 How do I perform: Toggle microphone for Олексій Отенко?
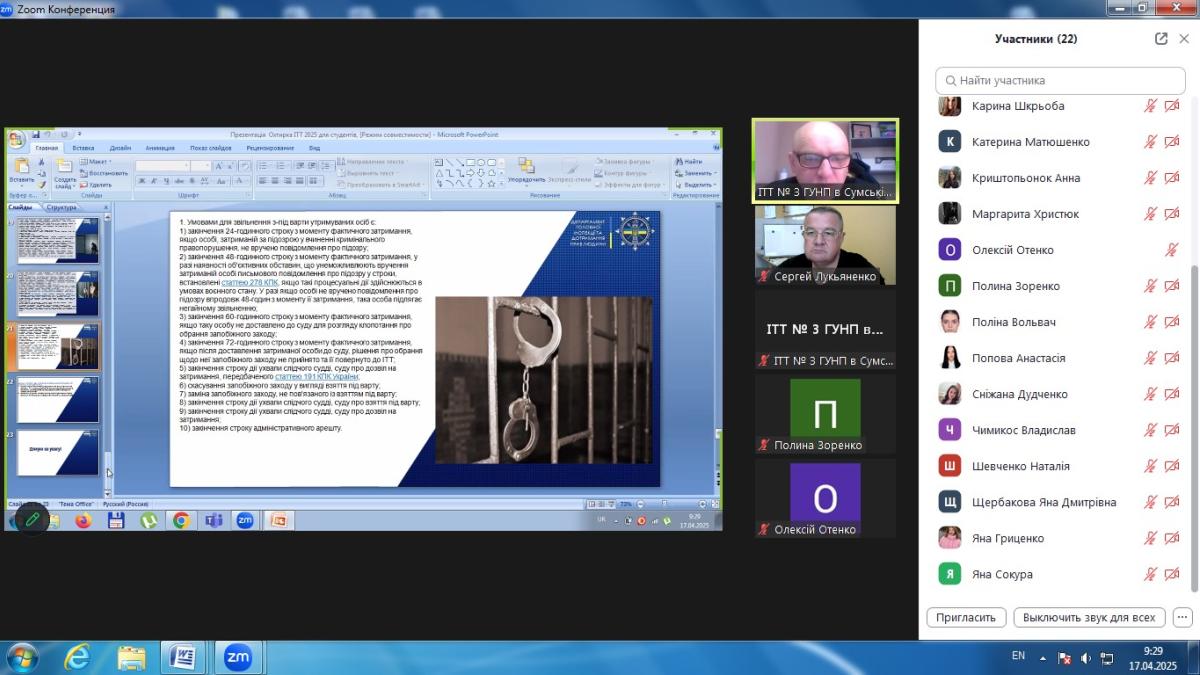(1172, 250)
